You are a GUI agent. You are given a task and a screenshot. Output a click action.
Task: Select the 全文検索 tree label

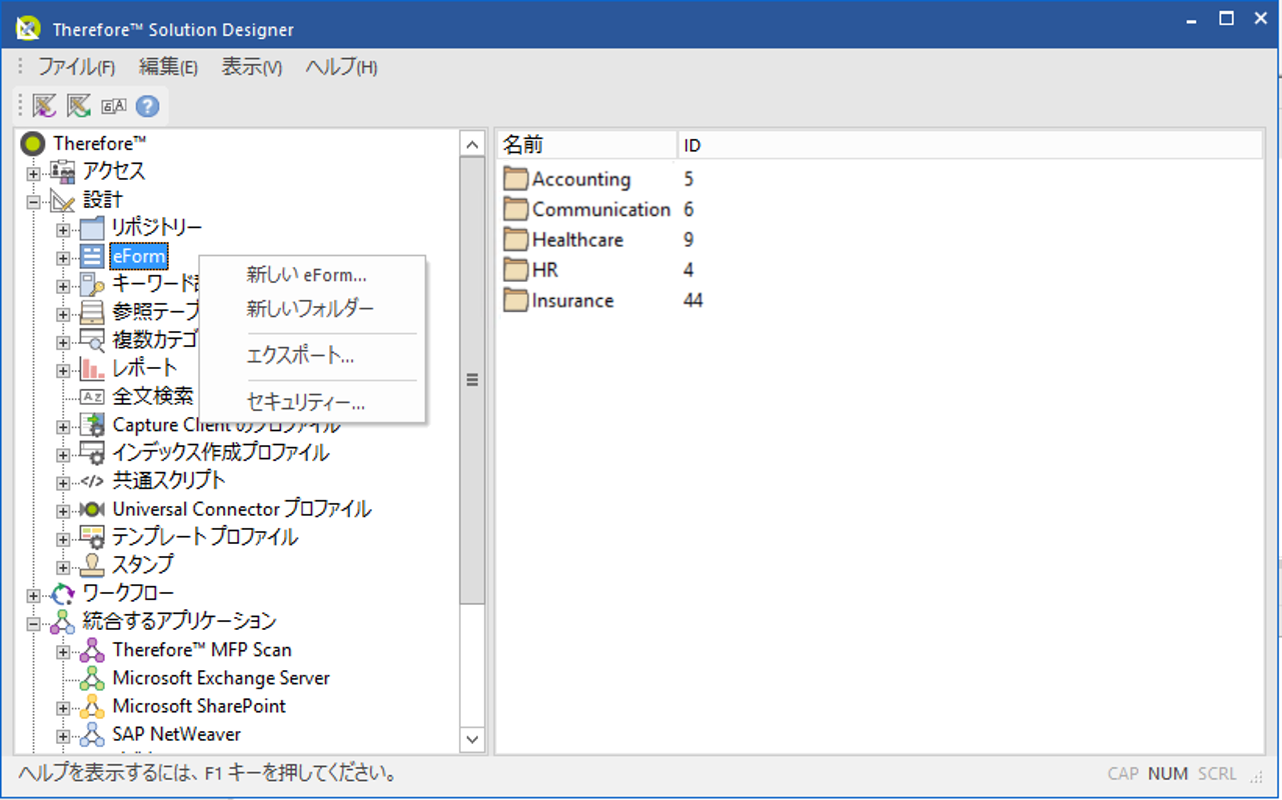tap(153, 397)
